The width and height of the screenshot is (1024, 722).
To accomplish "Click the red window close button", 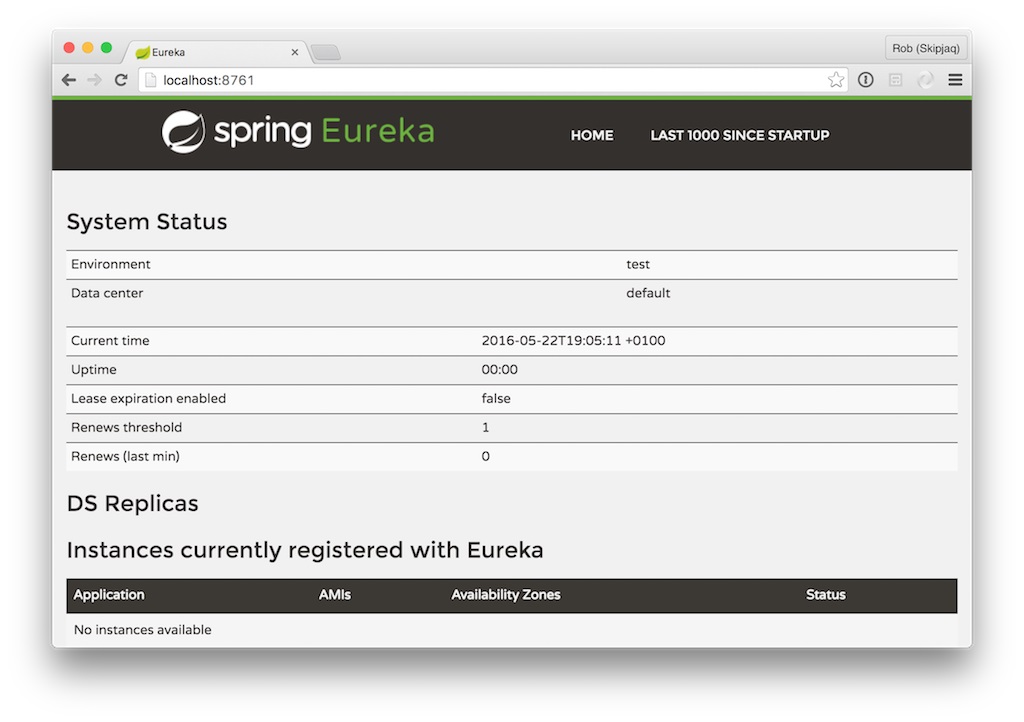I will point(69,48).
